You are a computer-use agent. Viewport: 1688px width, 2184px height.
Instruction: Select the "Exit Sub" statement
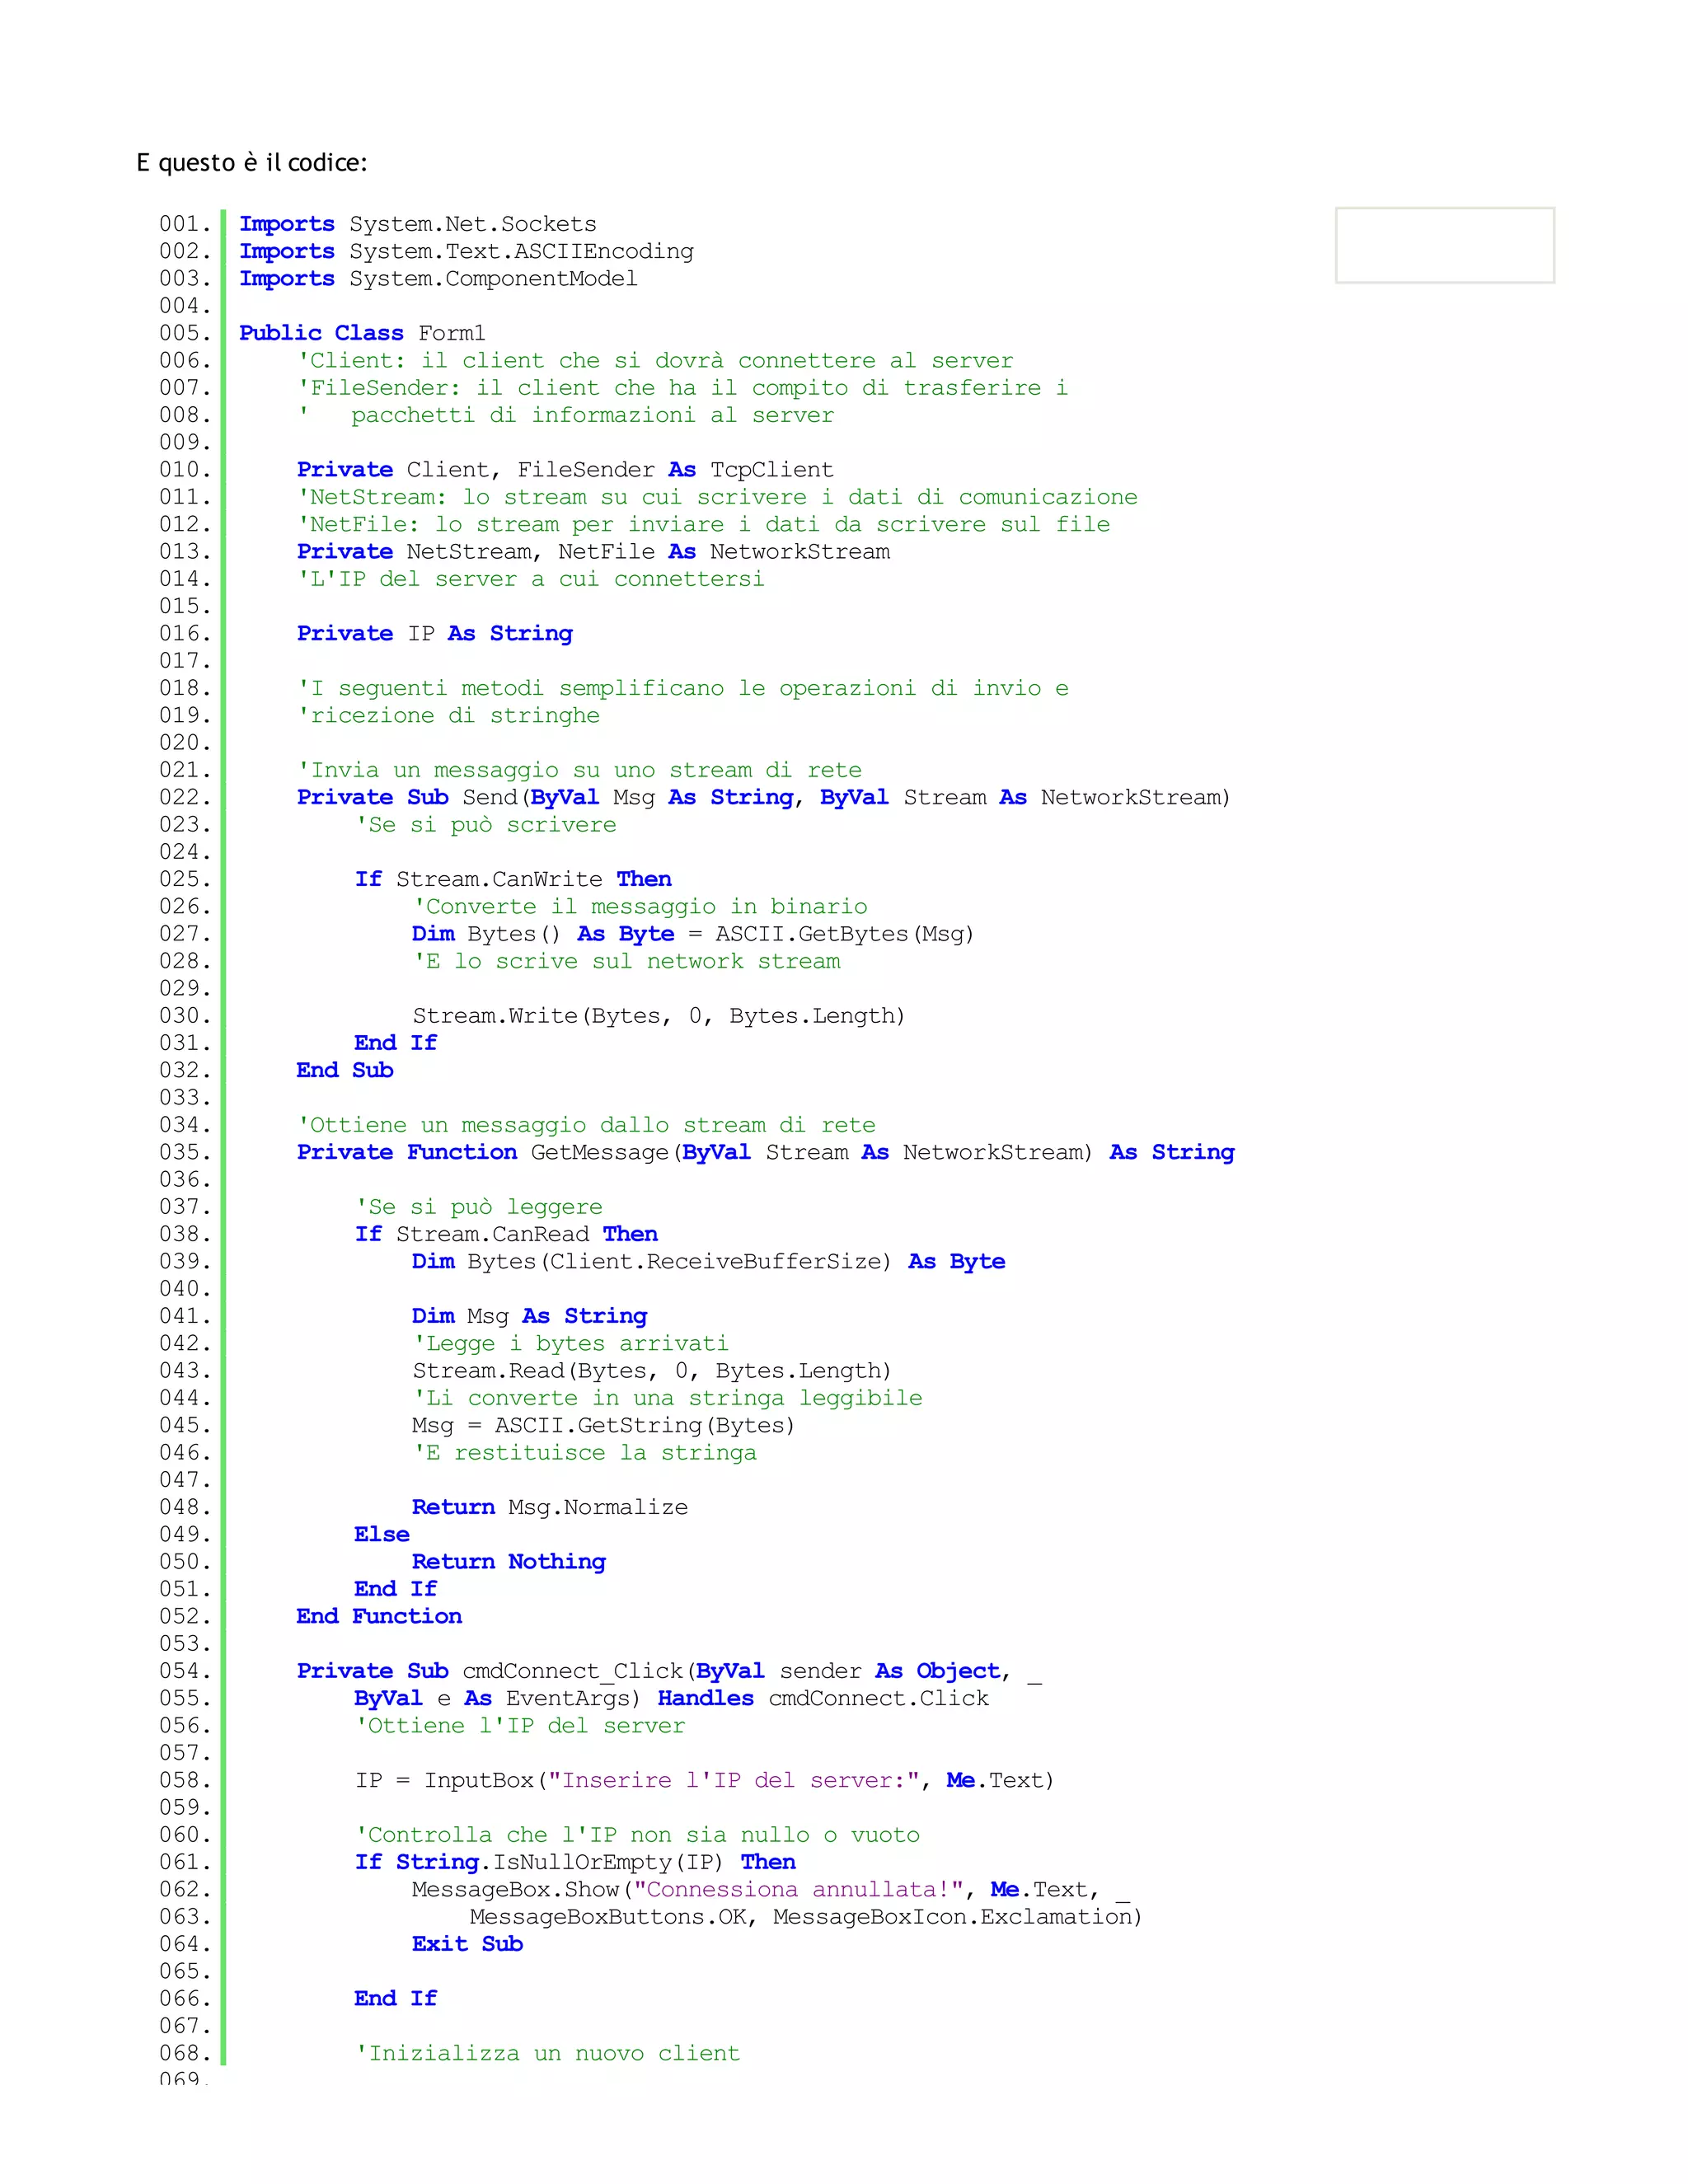click(x=467, y=1944)
